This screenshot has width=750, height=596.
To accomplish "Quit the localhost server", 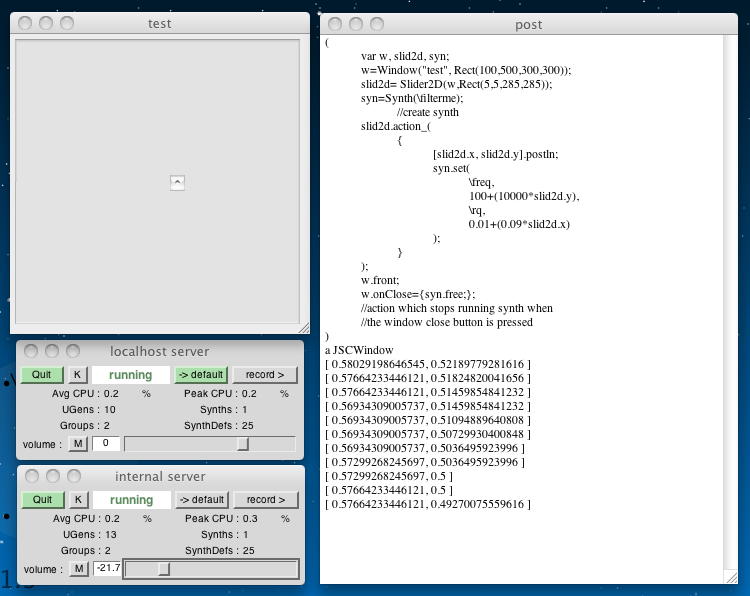I will click(42, 375).
